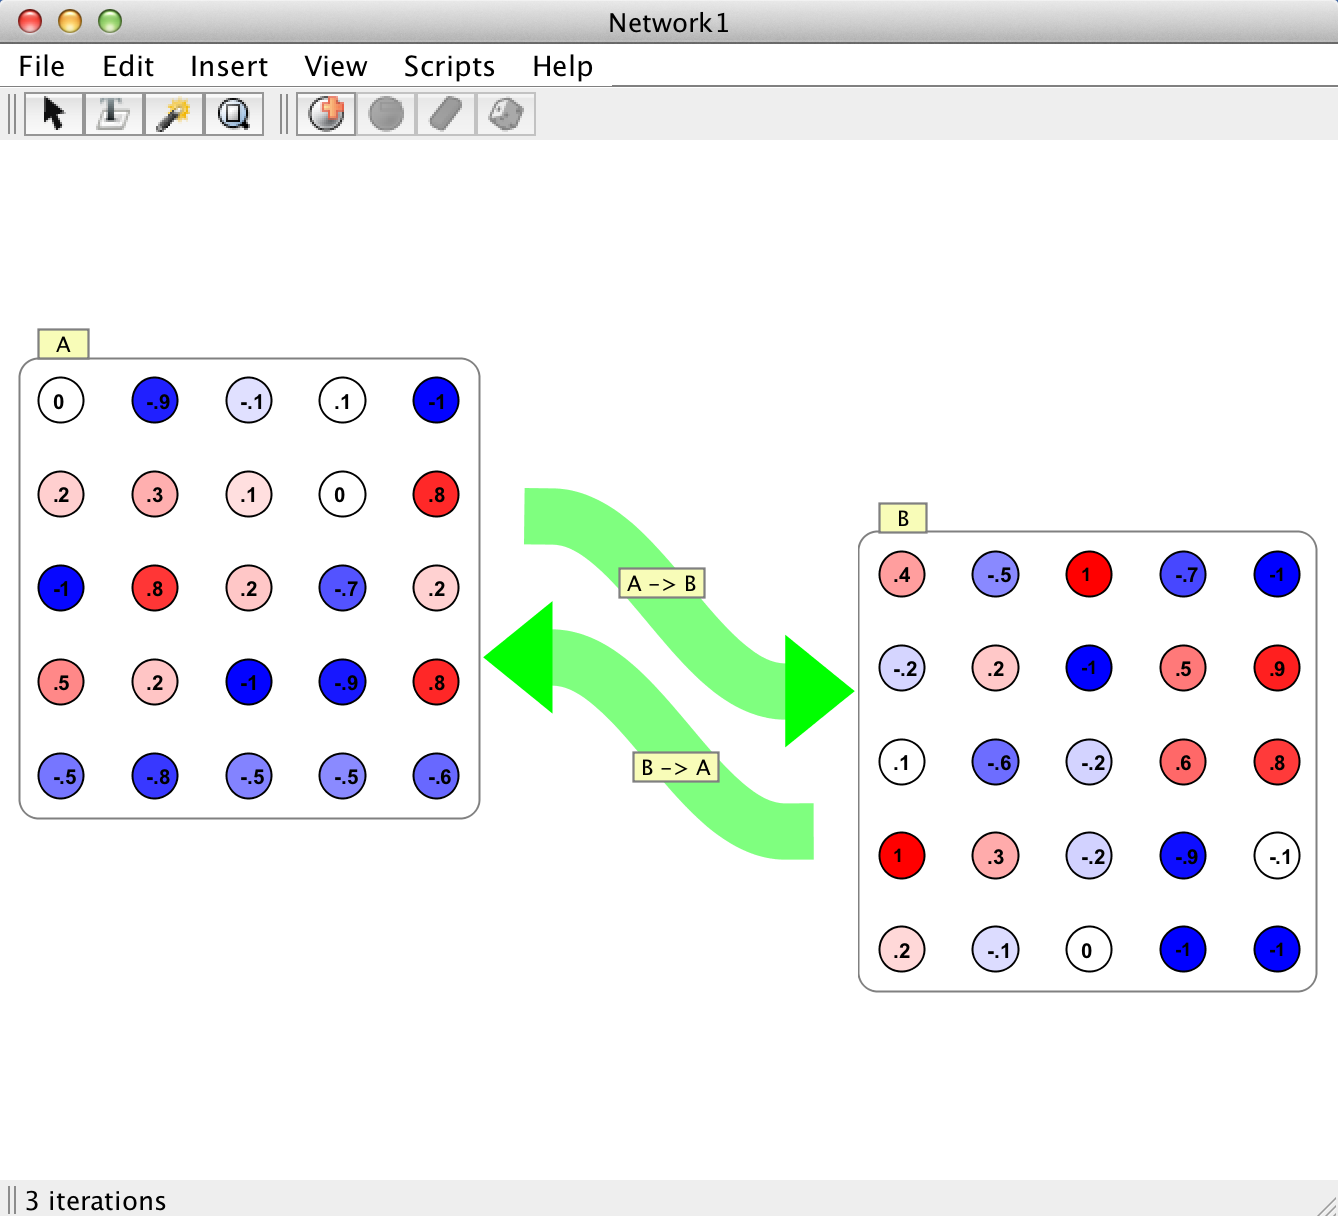The width and height of the screenshot is (1338, 1216).
Task: Select the group A label tab
Action: [x=63, y=344]
